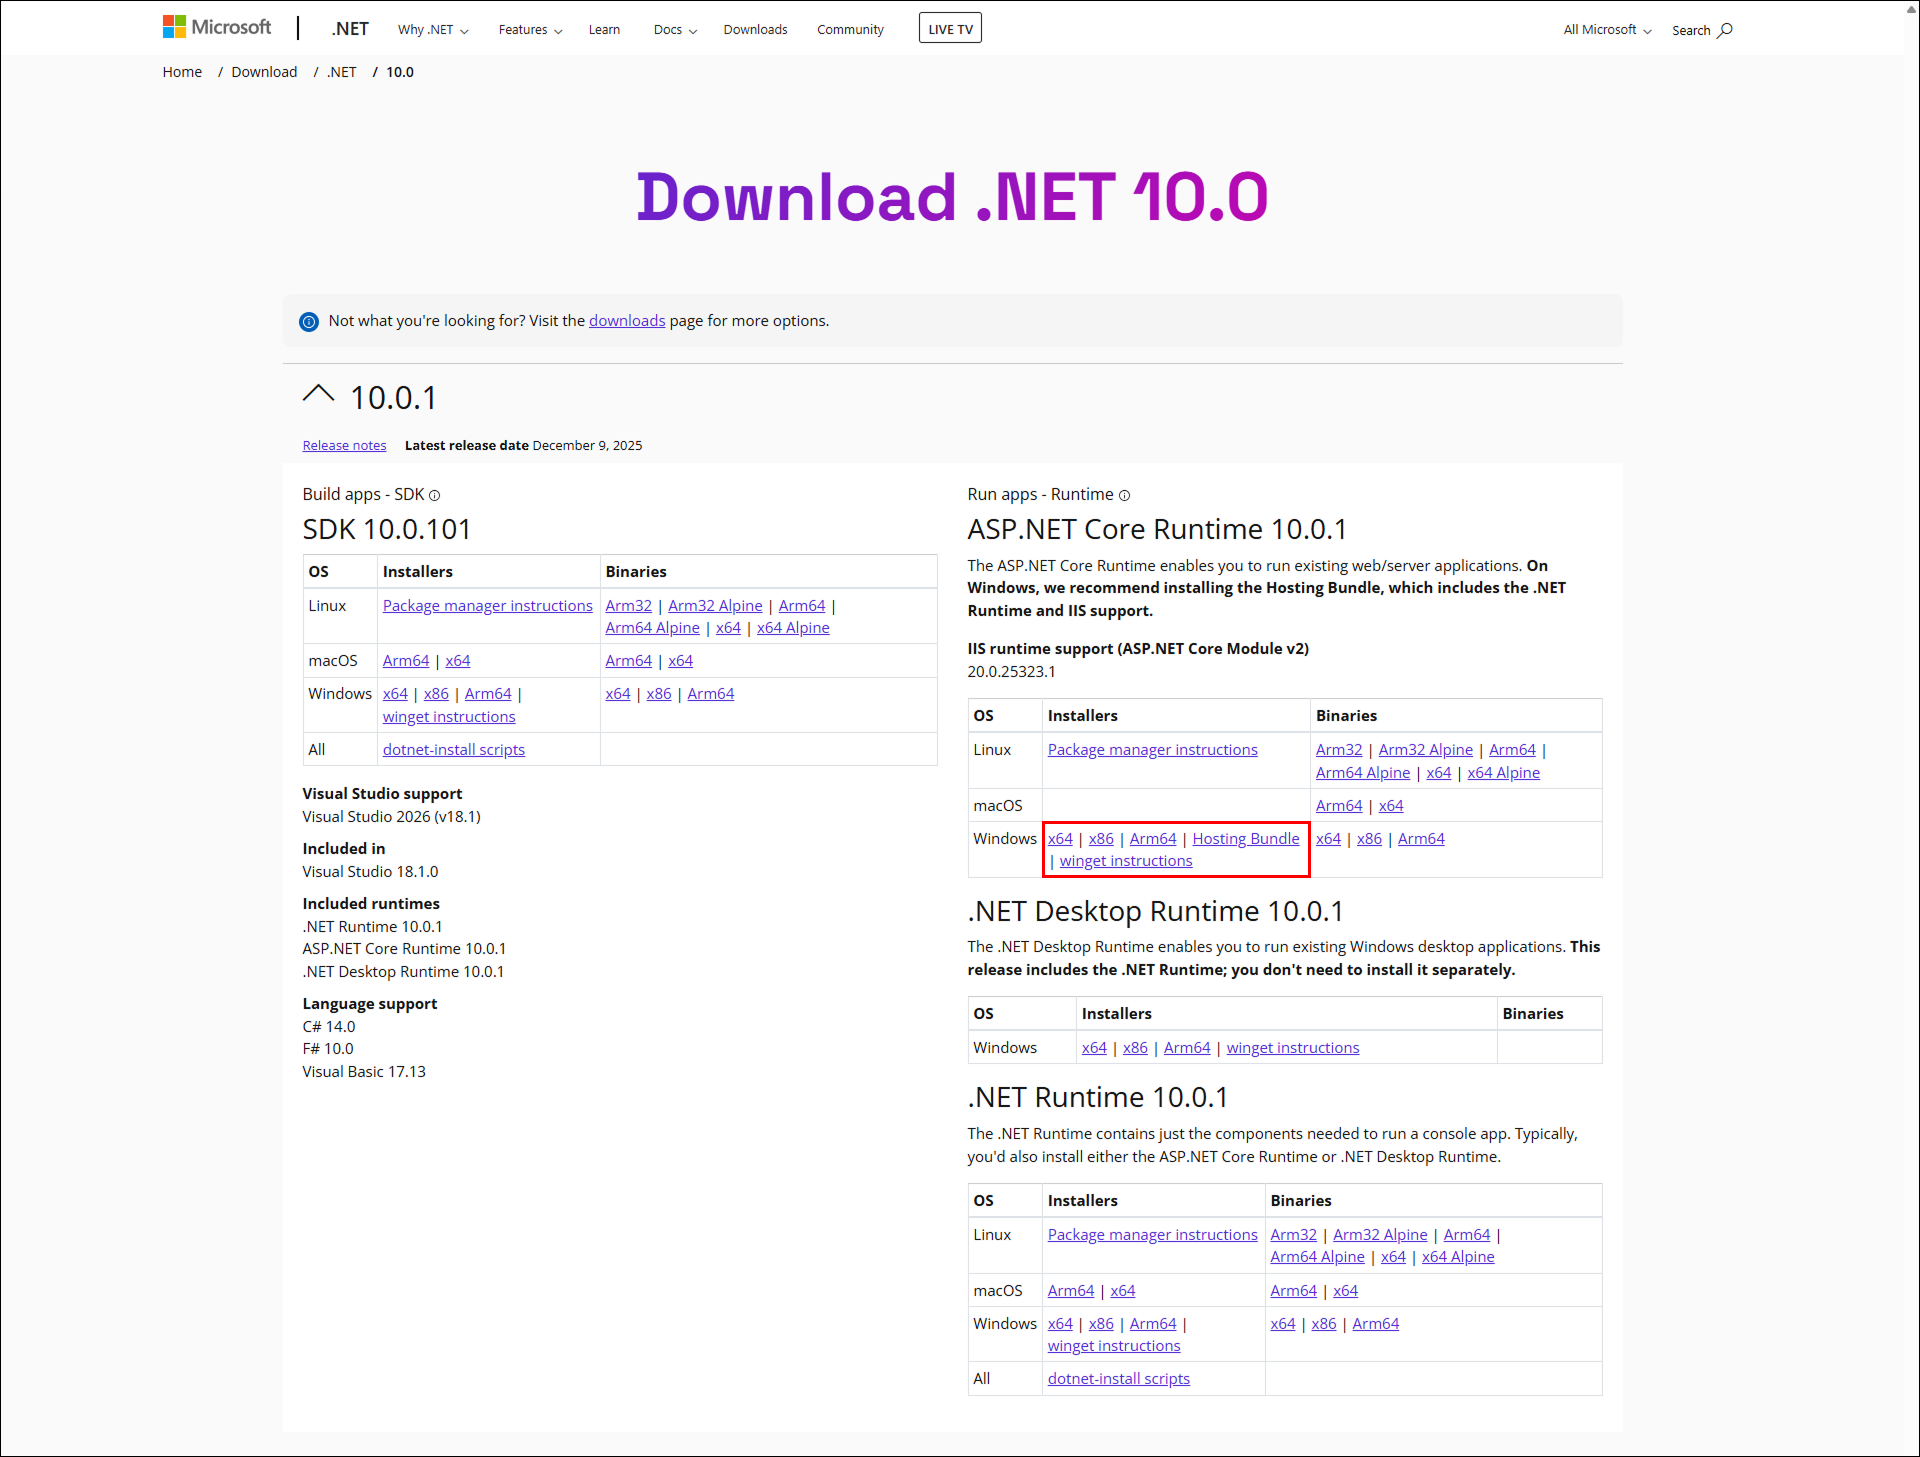The width and height of the screenshot is (1920, 1457).
Task: Open the Release notes link
Action: click(344, 446)
